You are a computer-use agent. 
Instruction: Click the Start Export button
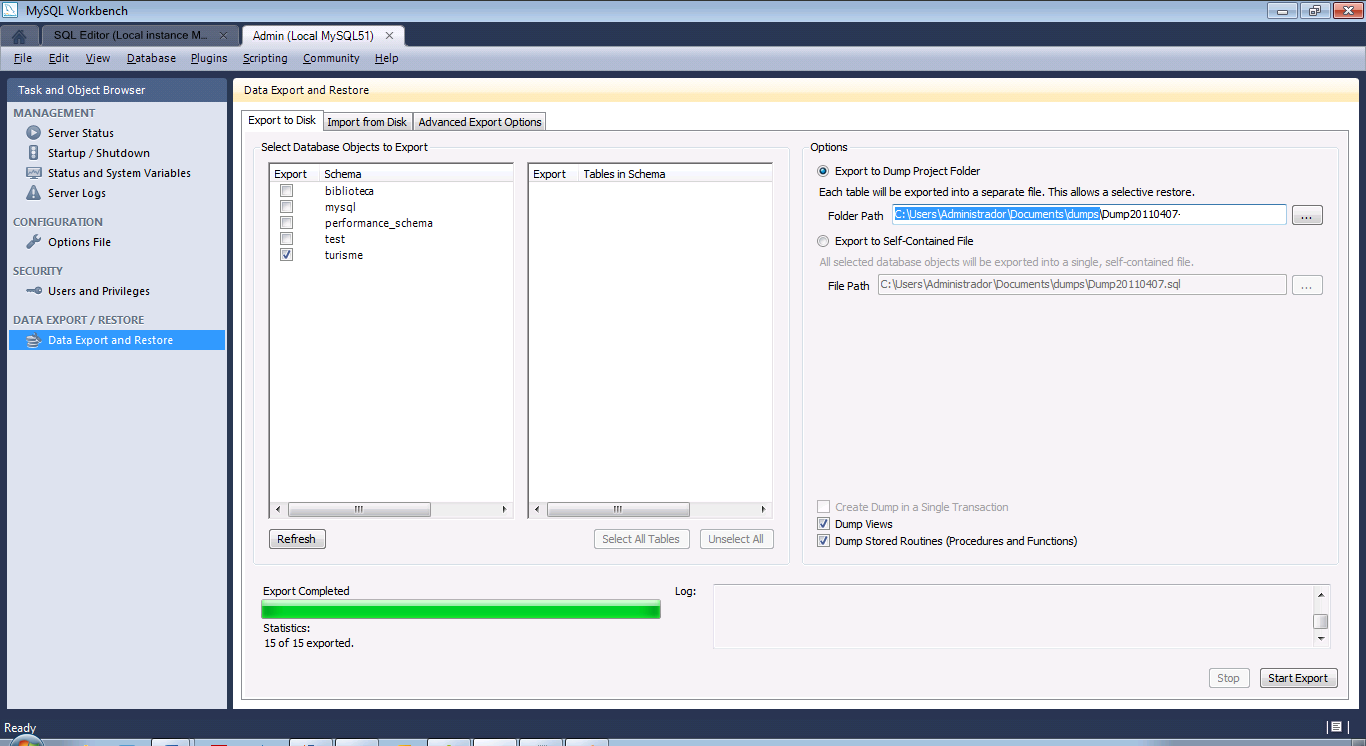point(1297,678)
